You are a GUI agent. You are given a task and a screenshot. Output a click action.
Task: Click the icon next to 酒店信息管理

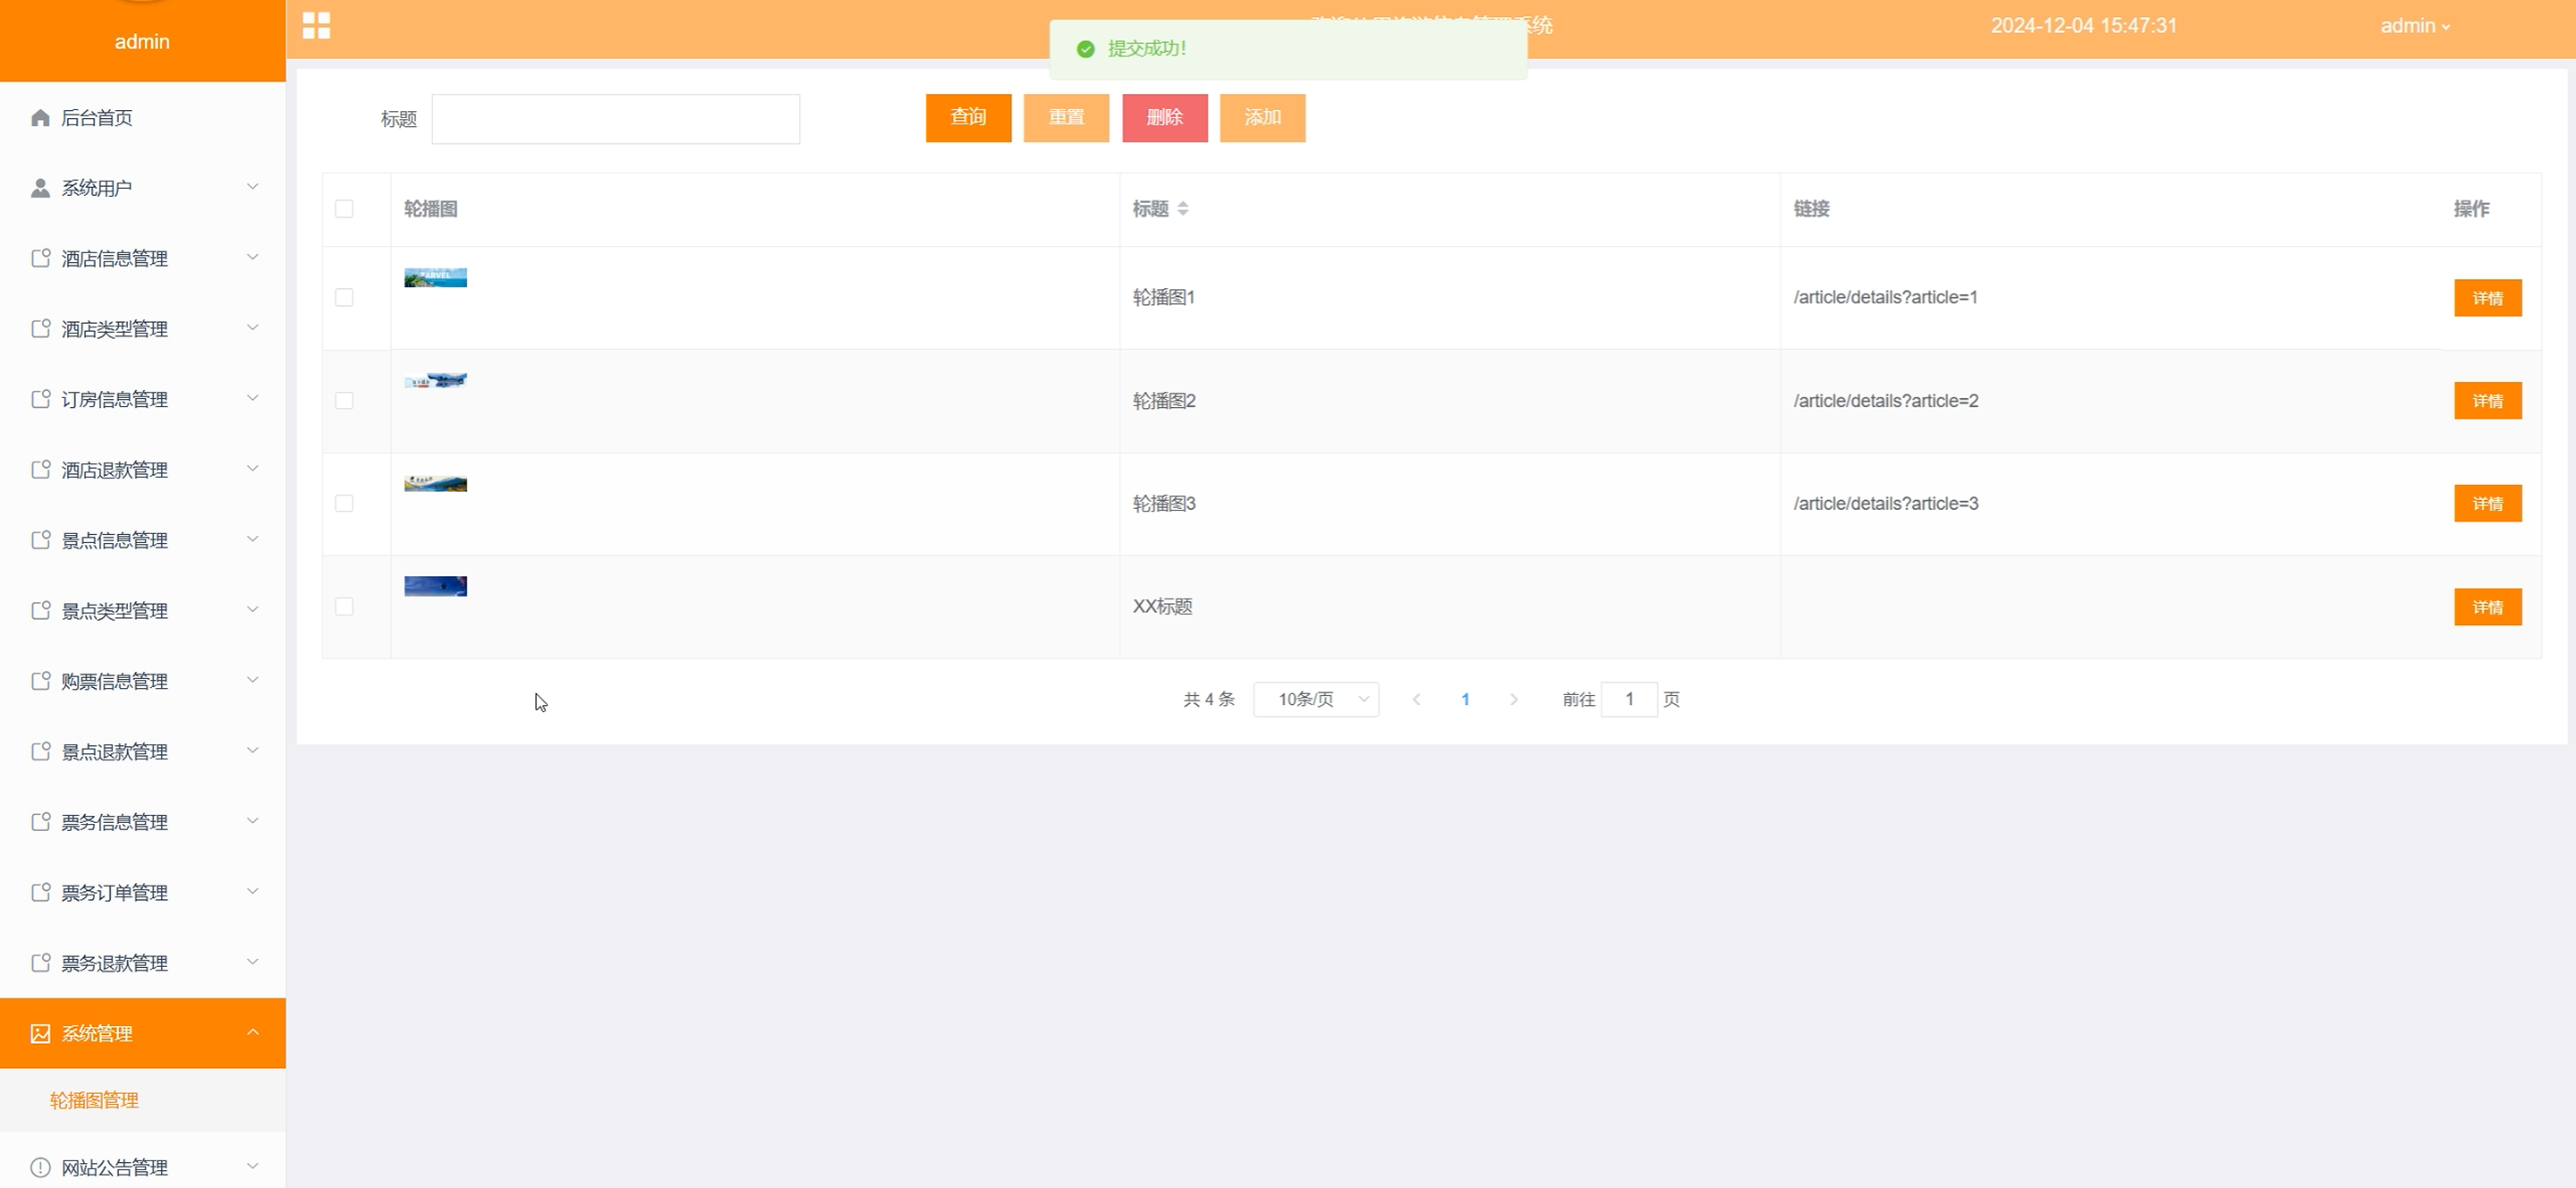(40, 258)
